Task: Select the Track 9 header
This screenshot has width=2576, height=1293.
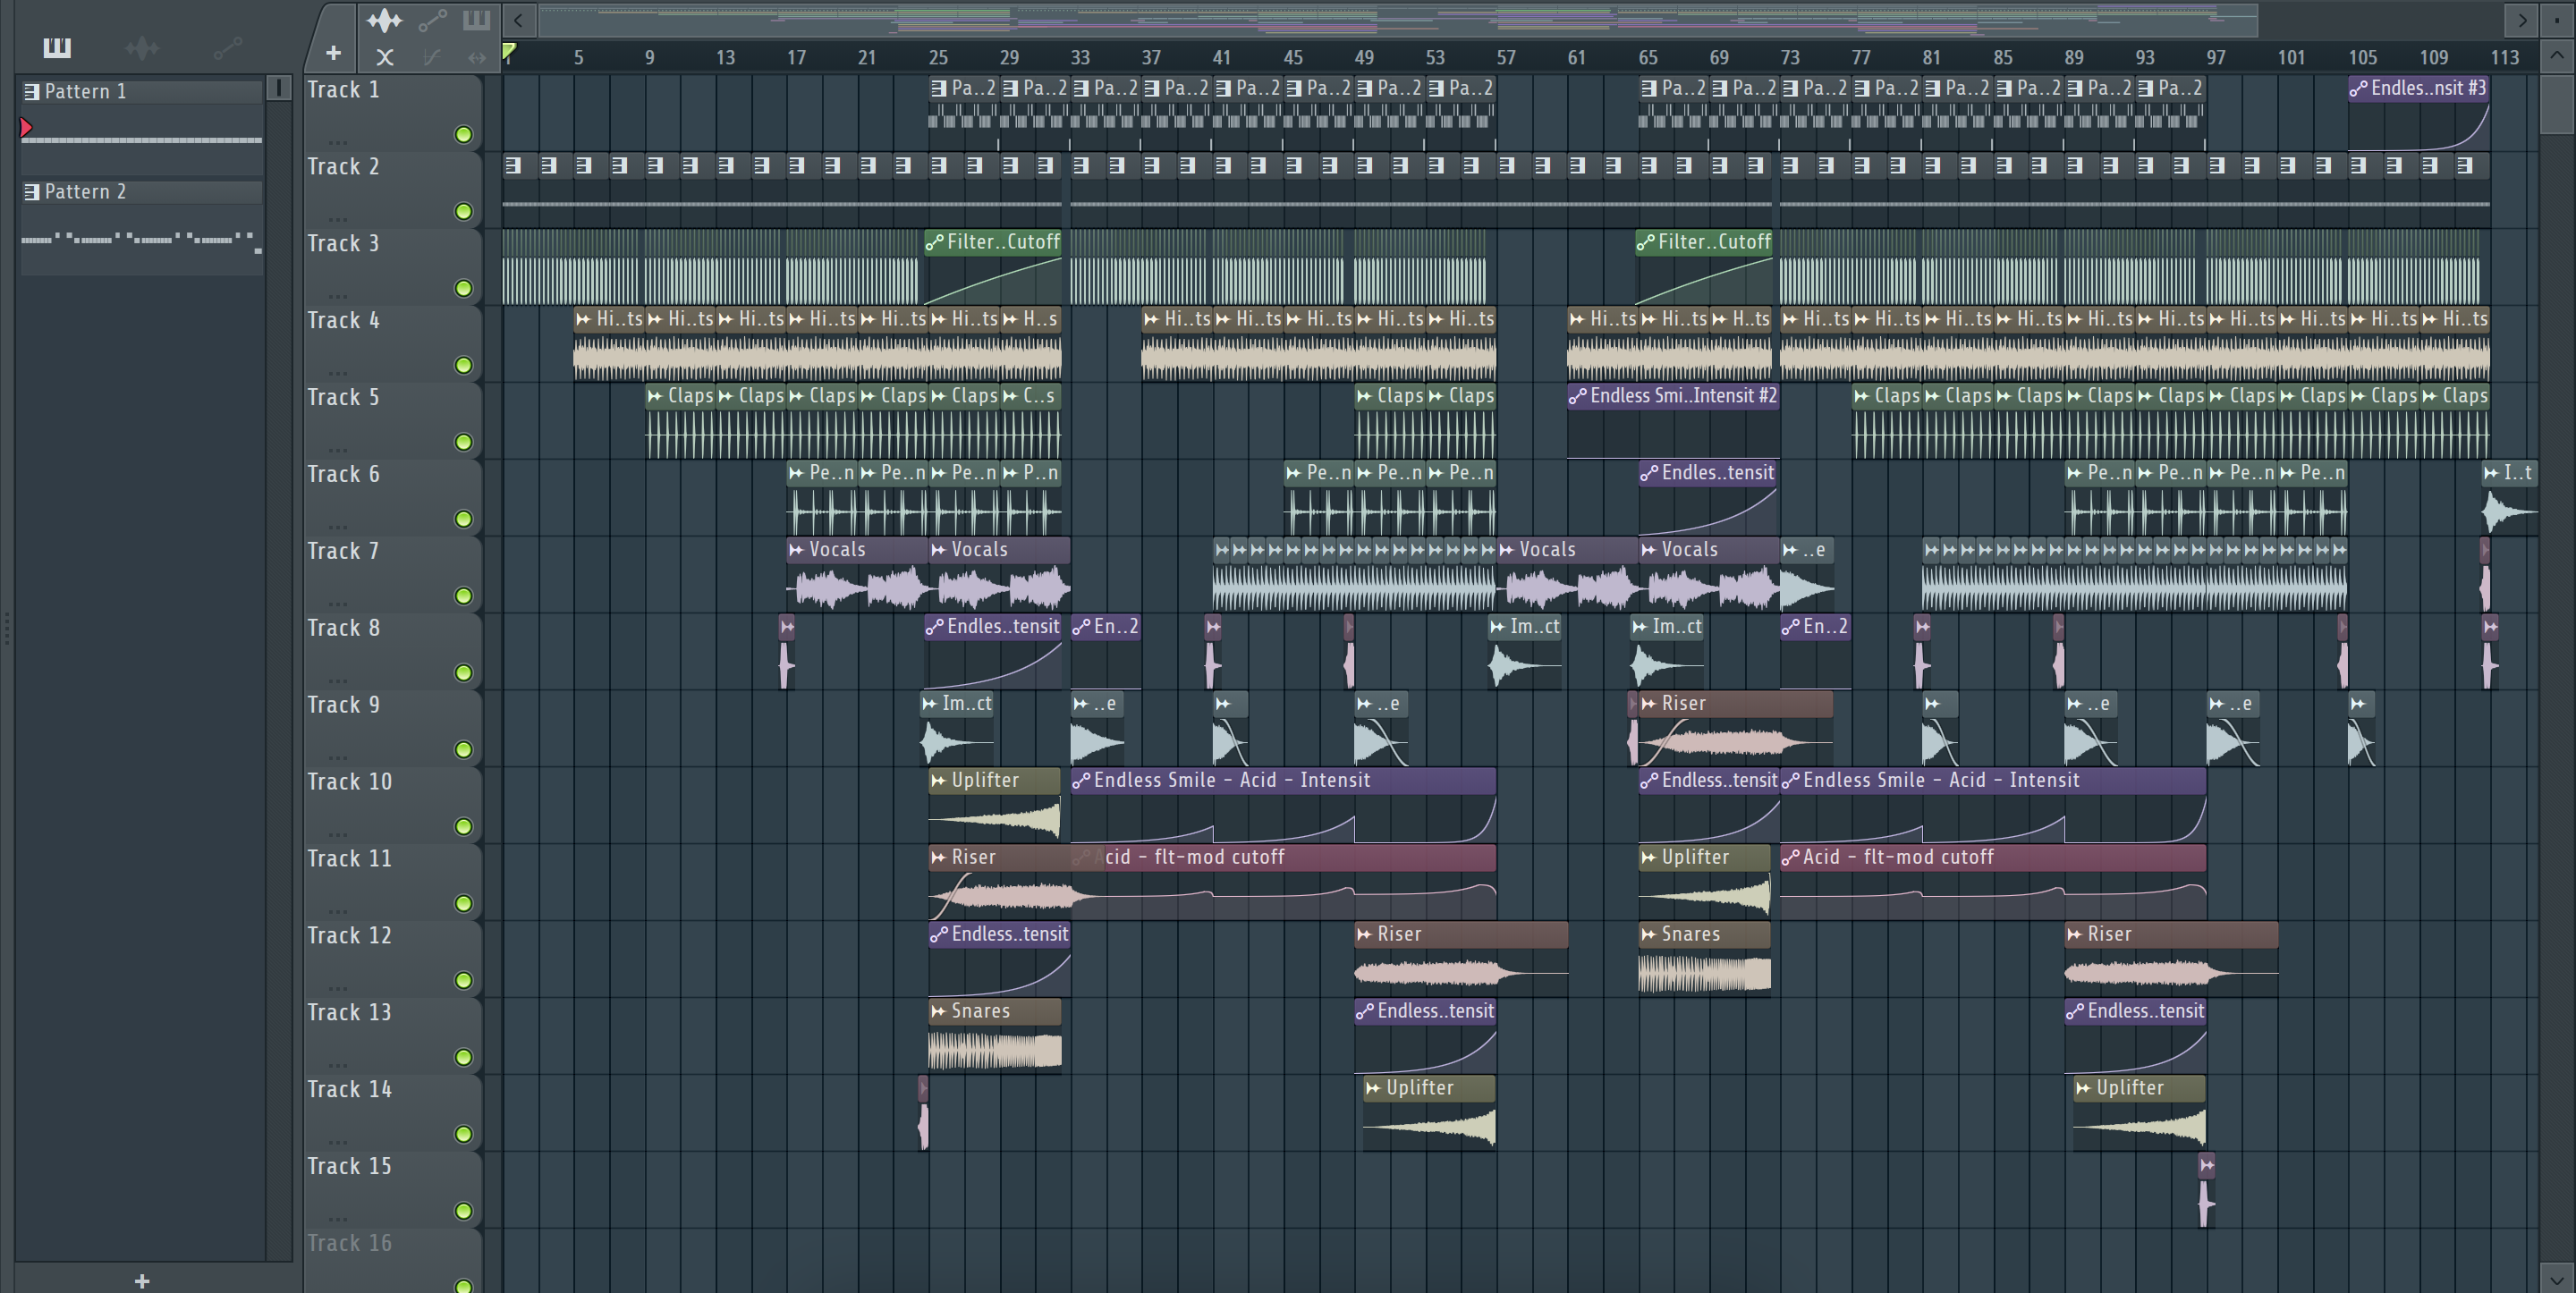Action: pos(392,727)
